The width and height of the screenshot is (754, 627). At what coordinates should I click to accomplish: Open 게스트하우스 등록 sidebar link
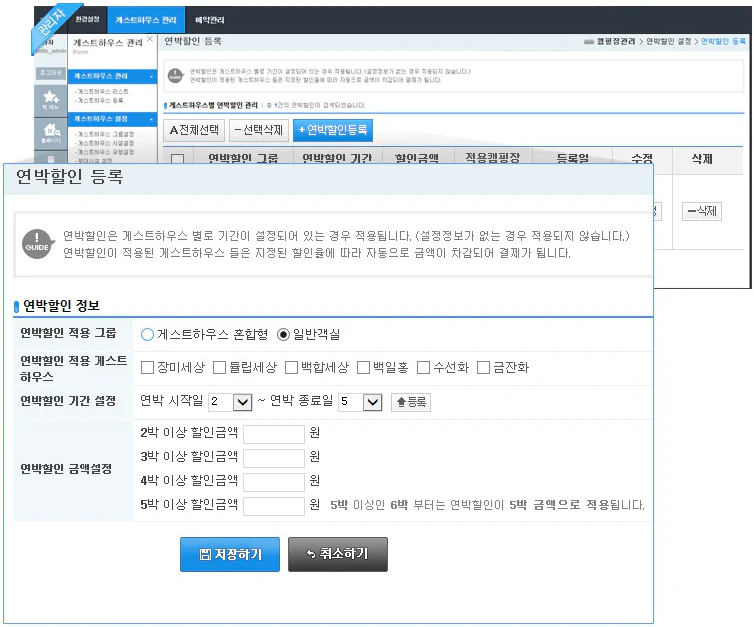[100, 100]
